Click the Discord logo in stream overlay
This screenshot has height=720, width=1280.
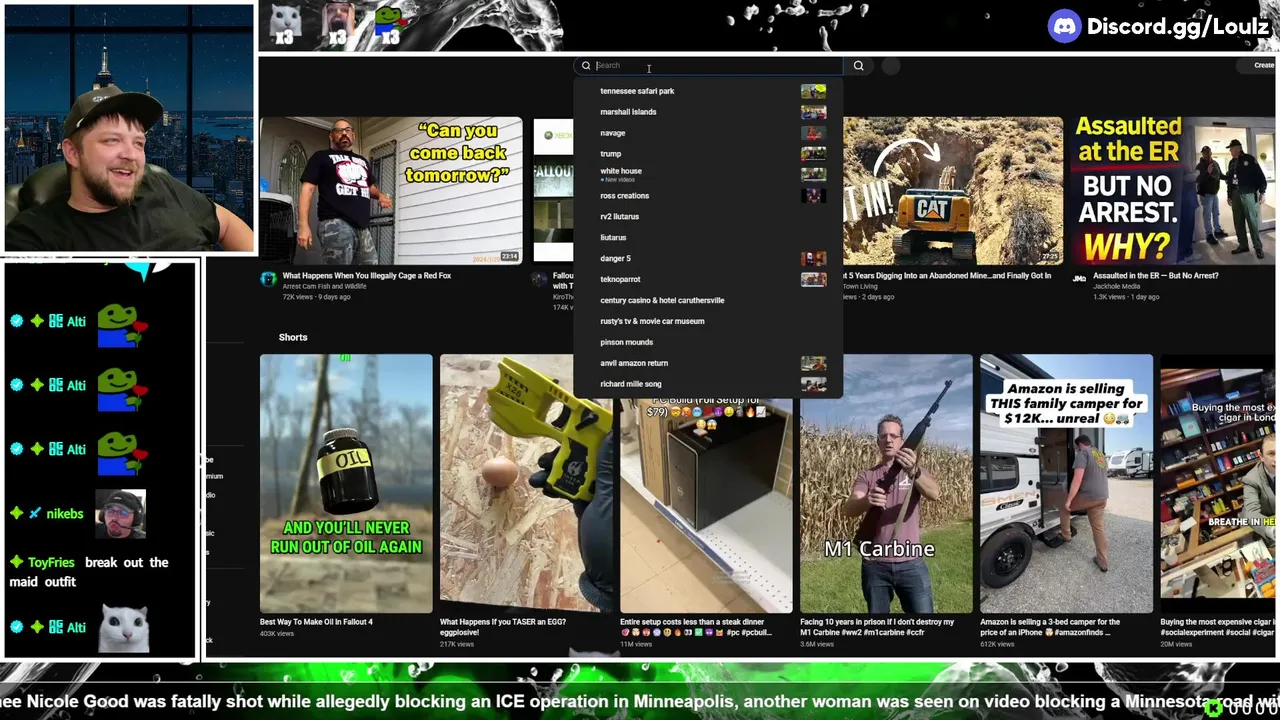coord(1064,26)
